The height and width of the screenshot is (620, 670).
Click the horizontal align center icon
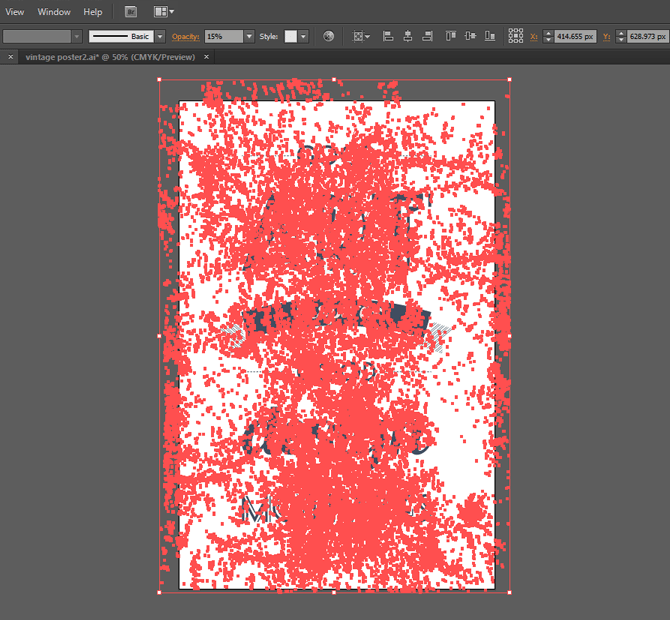pyautogui.click(x=408, y=36)
